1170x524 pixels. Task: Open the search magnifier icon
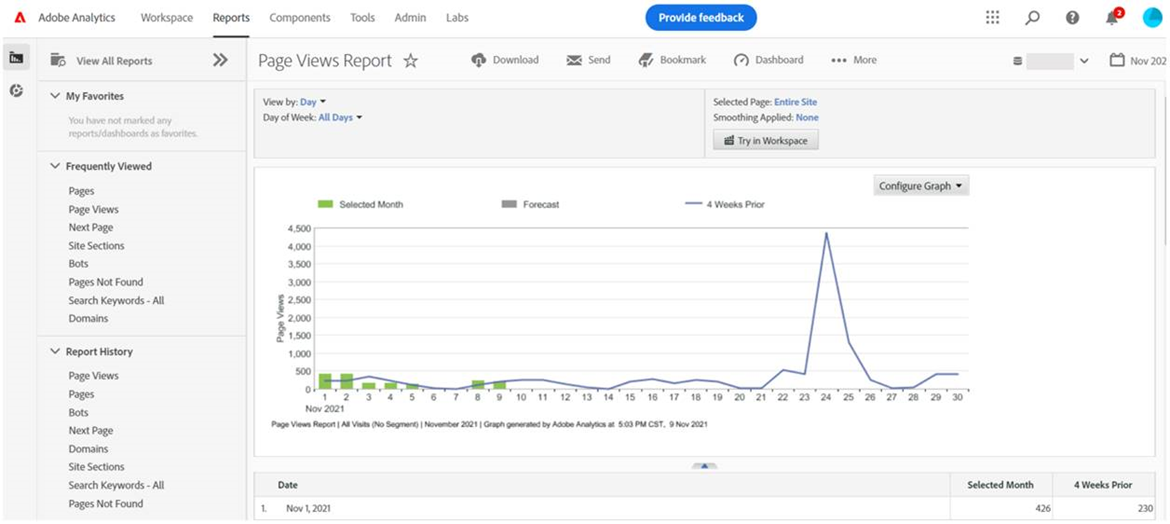tap(1033, 18)
